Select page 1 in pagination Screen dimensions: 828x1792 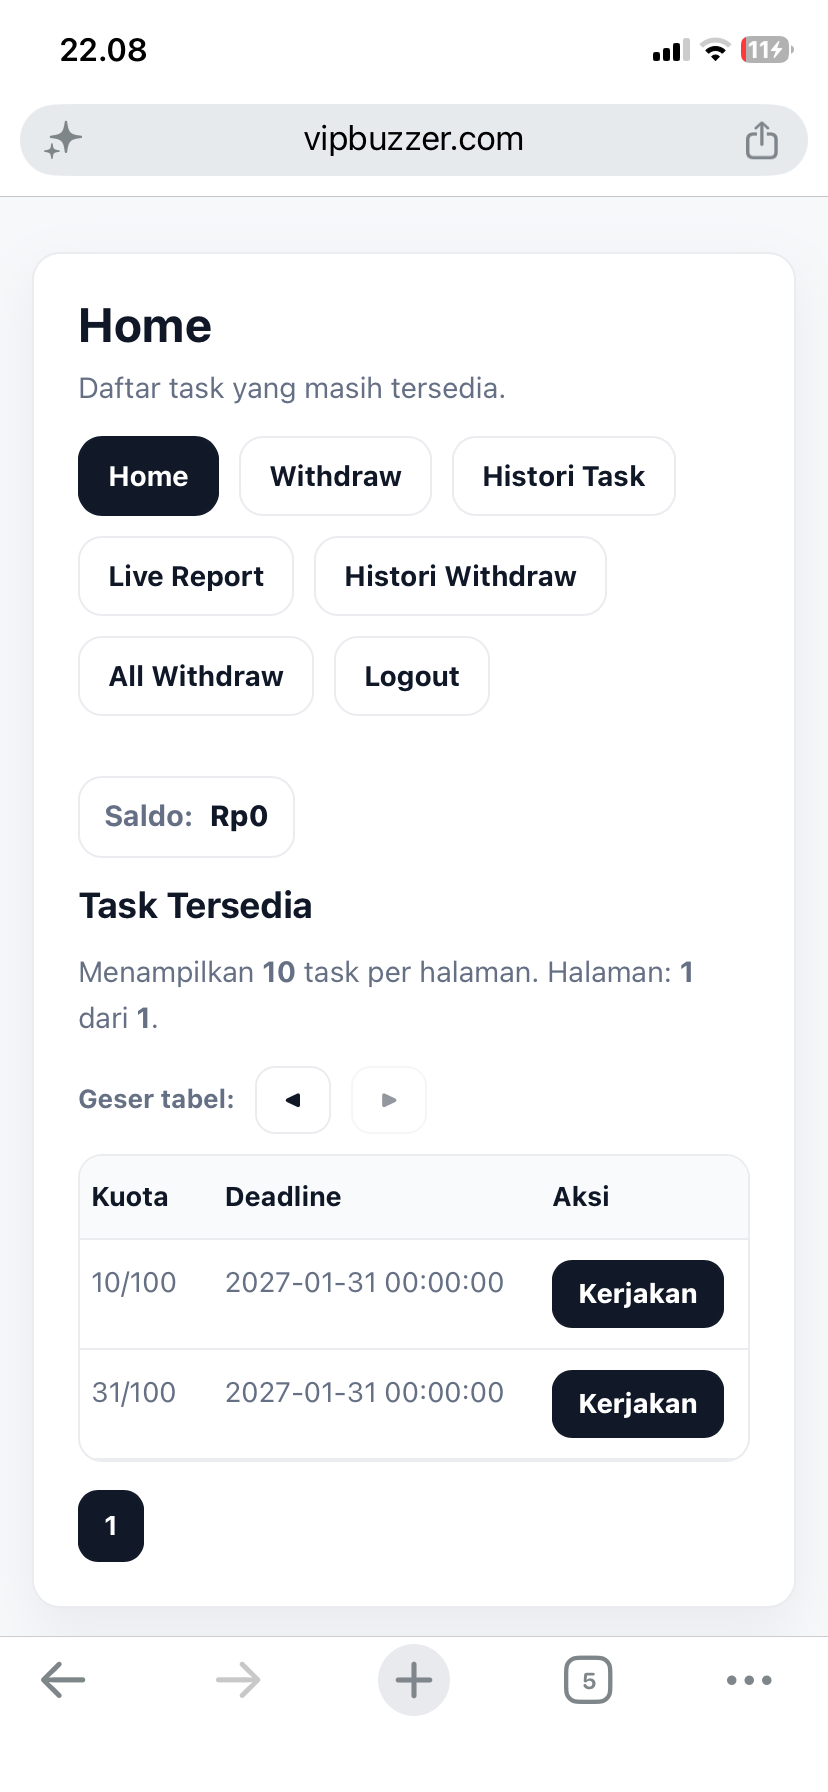tap(111, 1526)
